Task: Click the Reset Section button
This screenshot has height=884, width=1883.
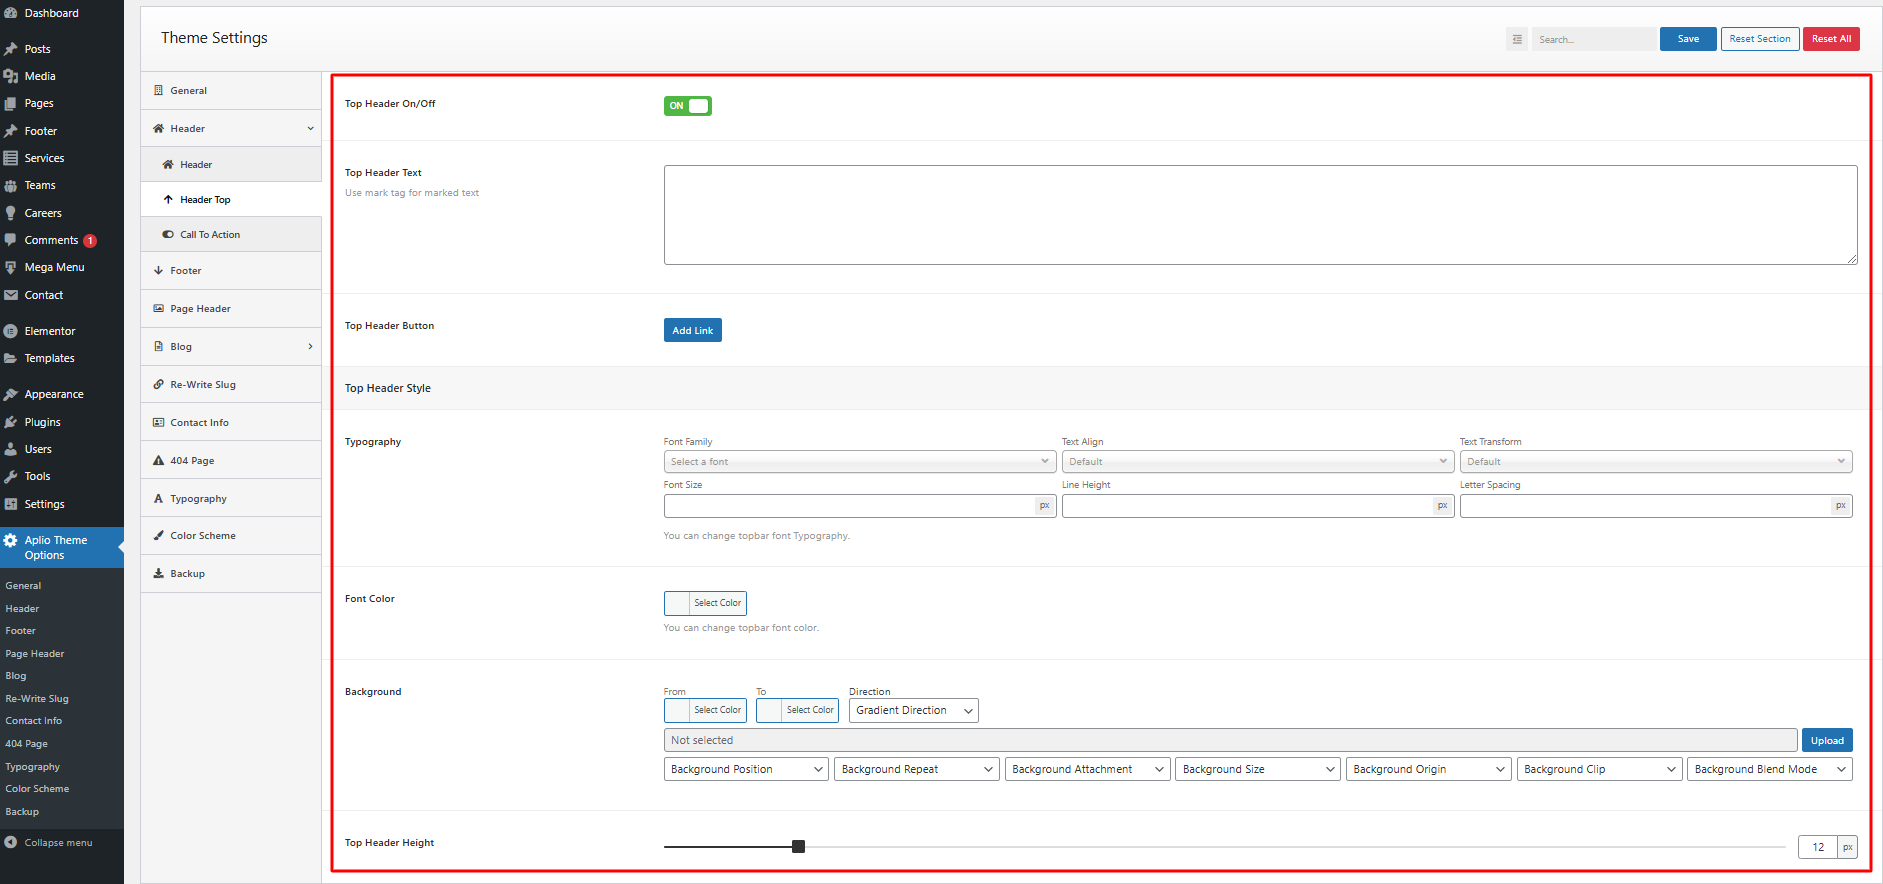Action: click(1760, 39)
